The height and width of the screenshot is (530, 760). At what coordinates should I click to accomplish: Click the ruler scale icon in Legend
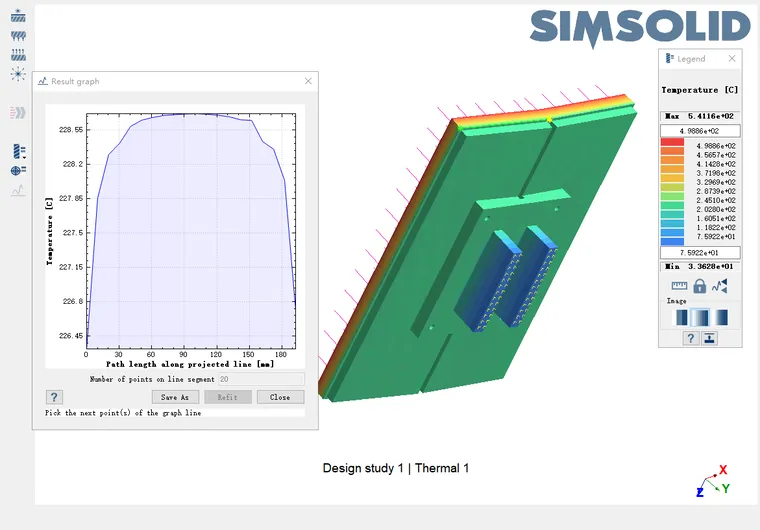coord(679,286)
